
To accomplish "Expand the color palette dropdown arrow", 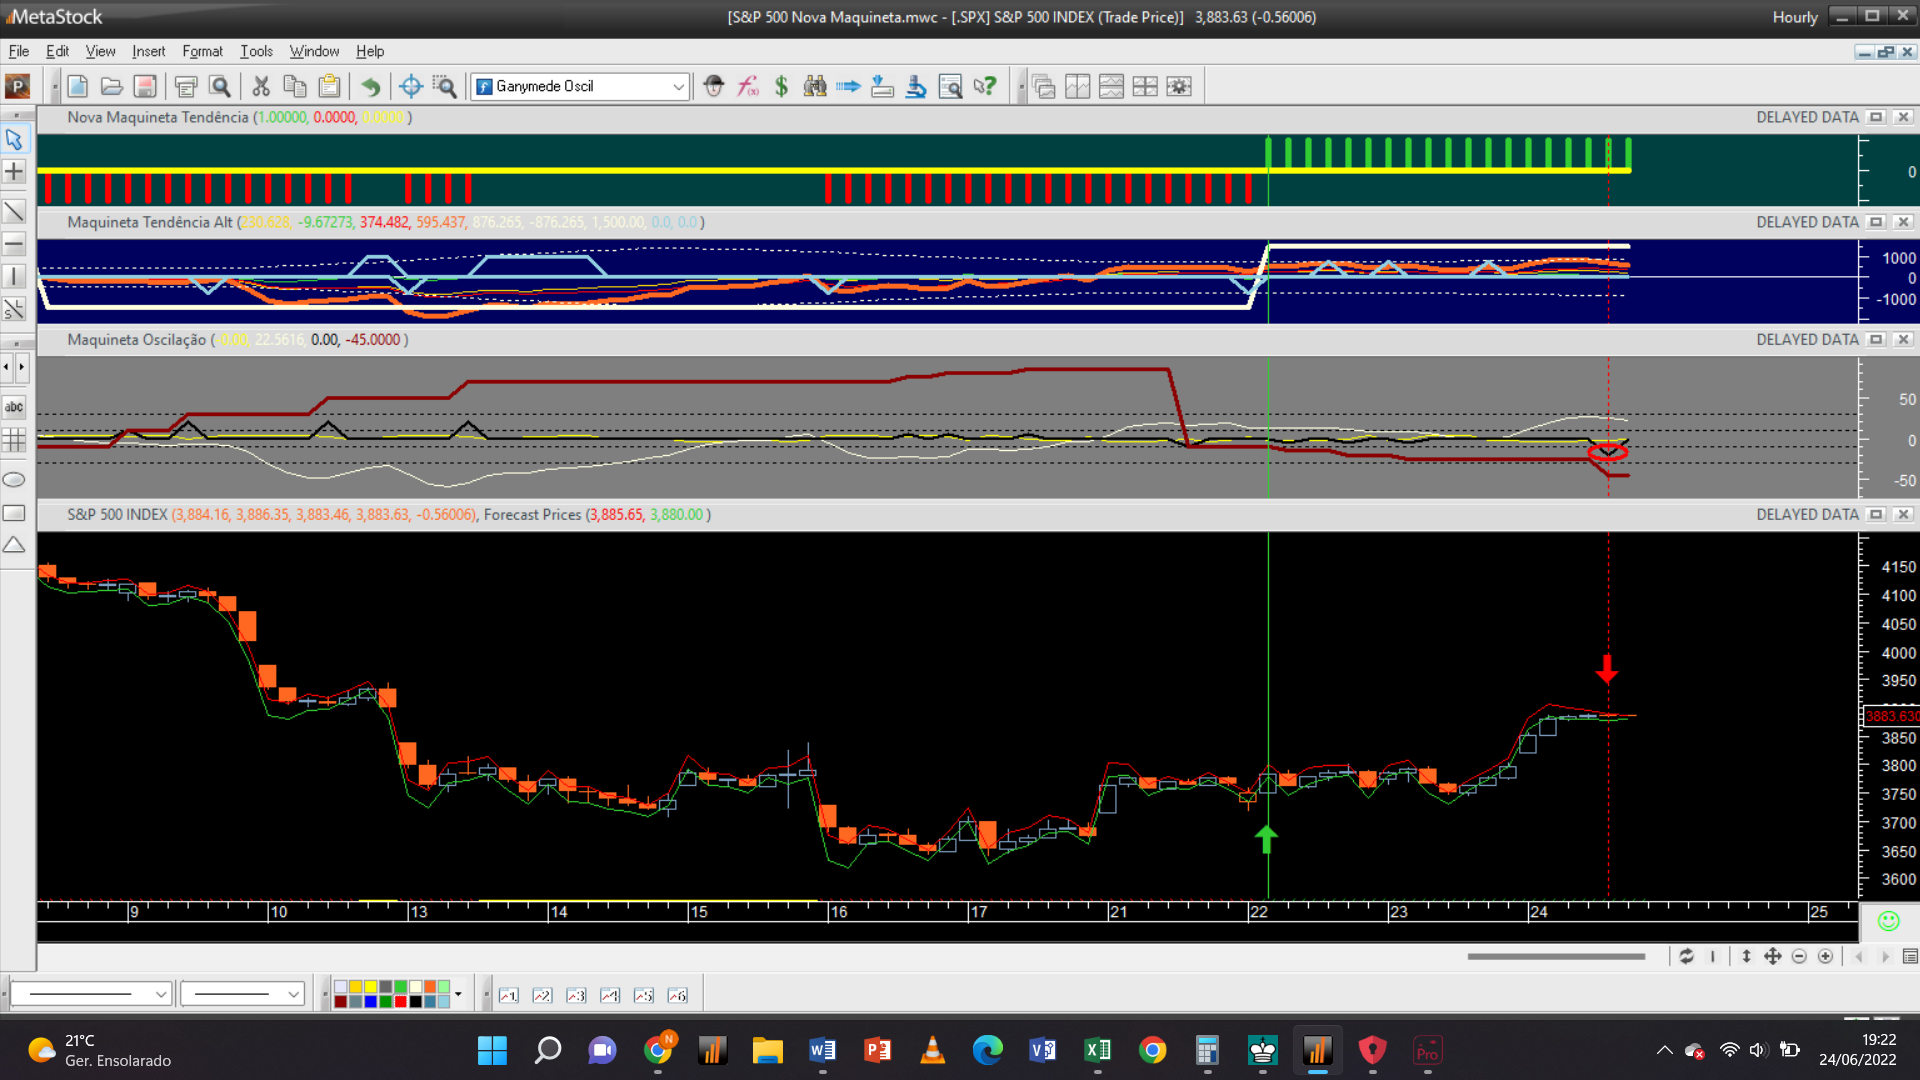I will click(458, 994).
